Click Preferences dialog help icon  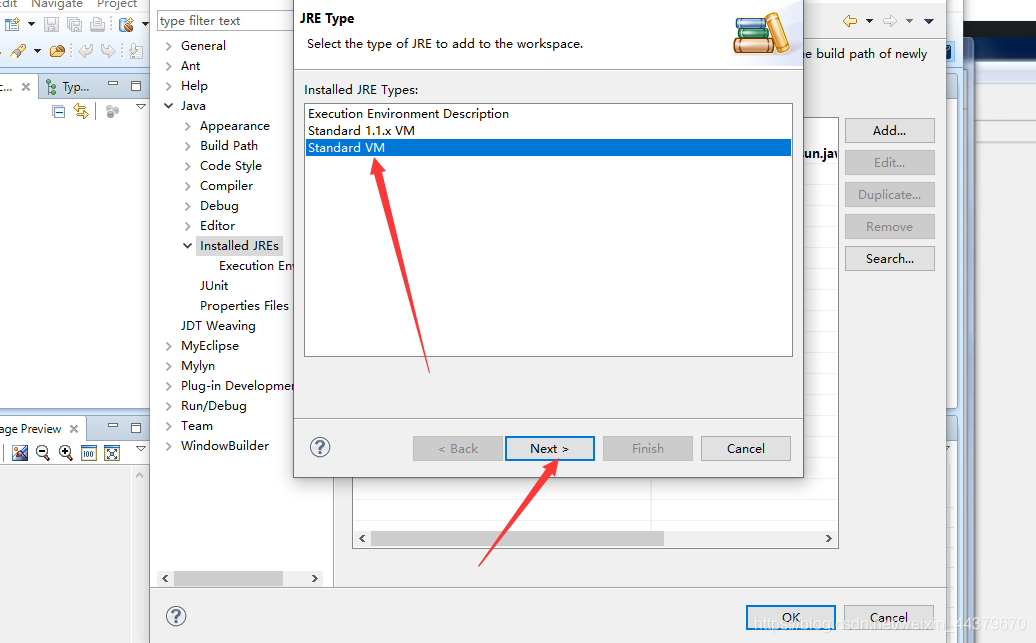click(176, 617)
